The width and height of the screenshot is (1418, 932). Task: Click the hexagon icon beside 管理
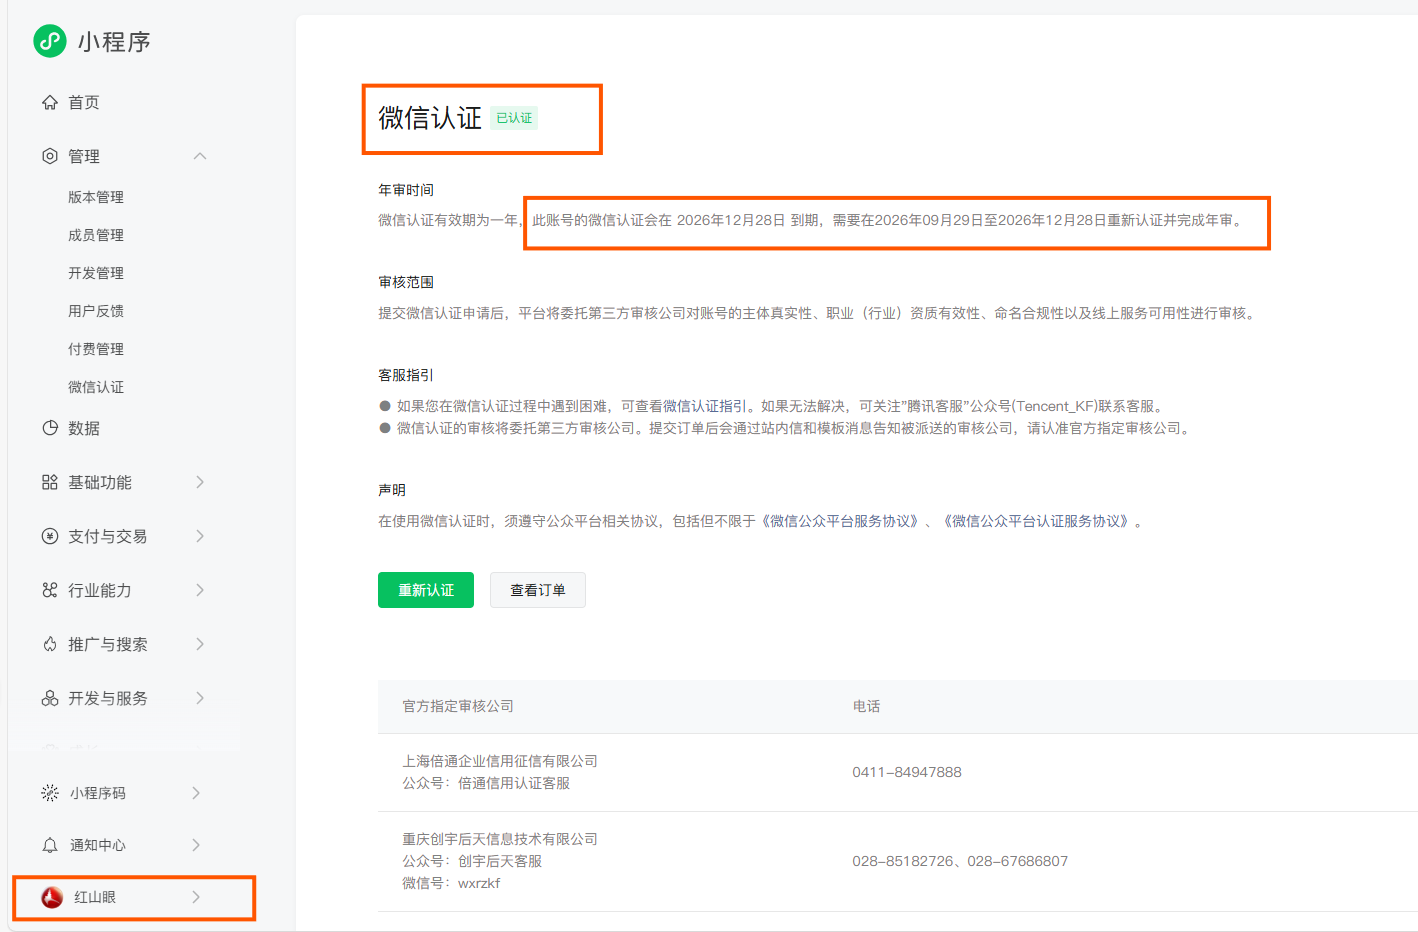[x=50, y=156]
